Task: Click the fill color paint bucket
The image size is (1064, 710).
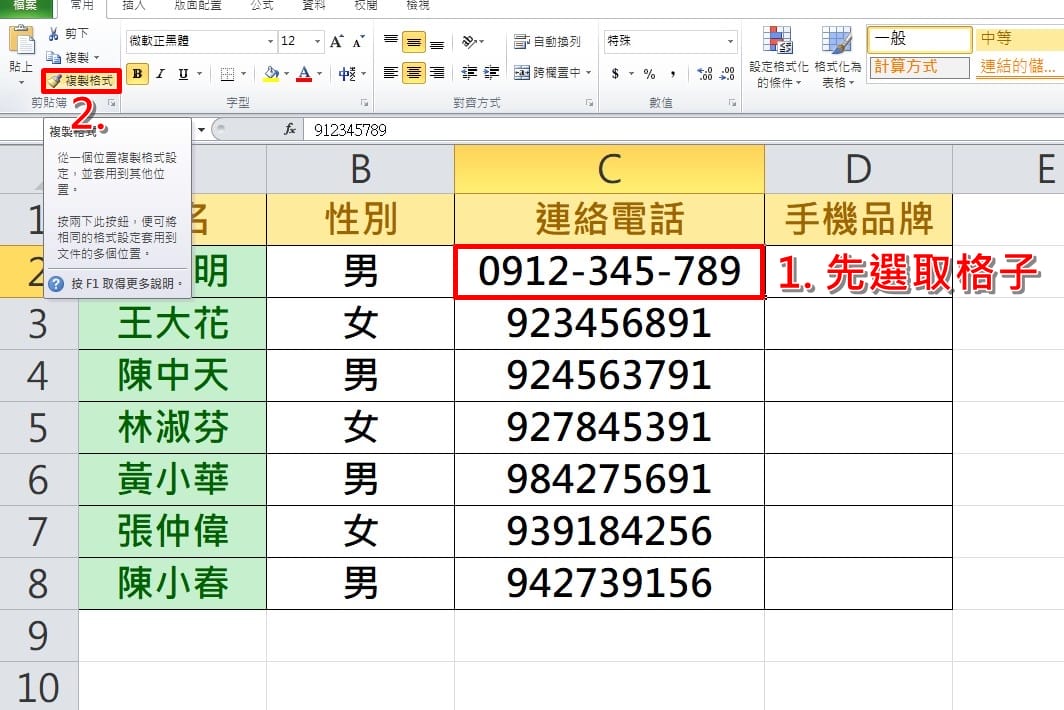Action: 271,74
